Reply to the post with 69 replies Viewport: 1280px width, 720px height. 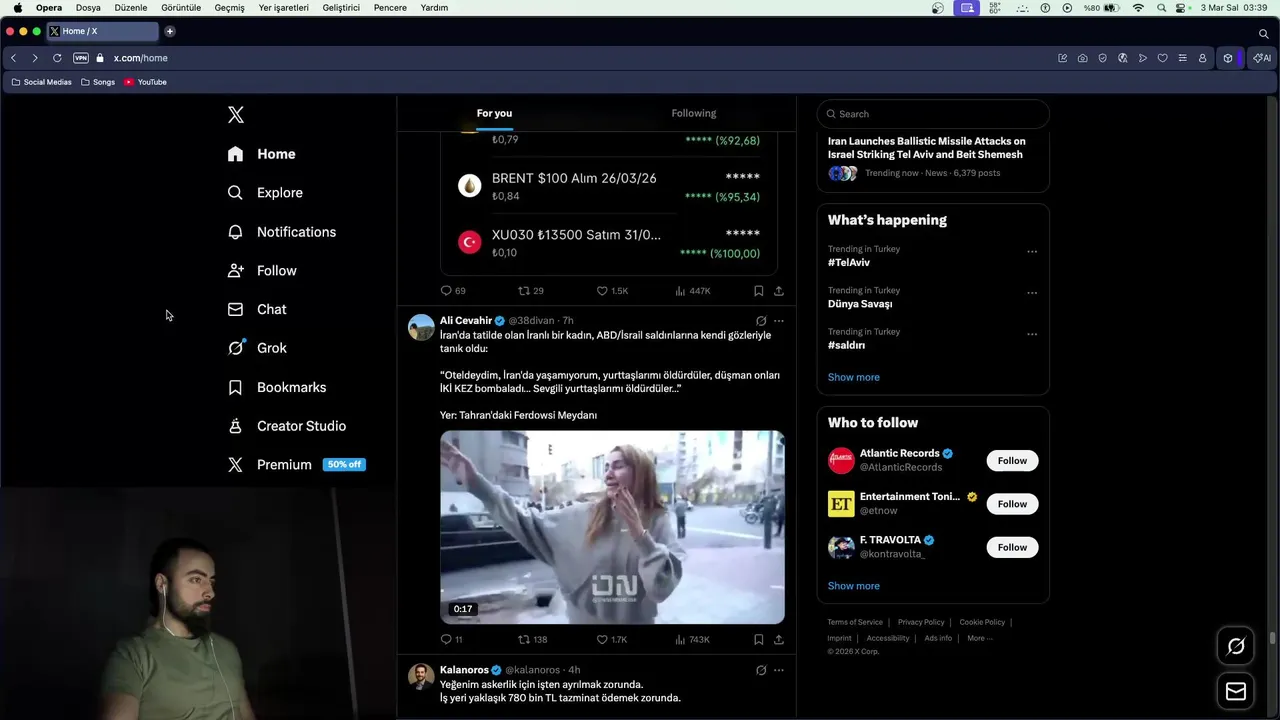[x=453, y=291]
